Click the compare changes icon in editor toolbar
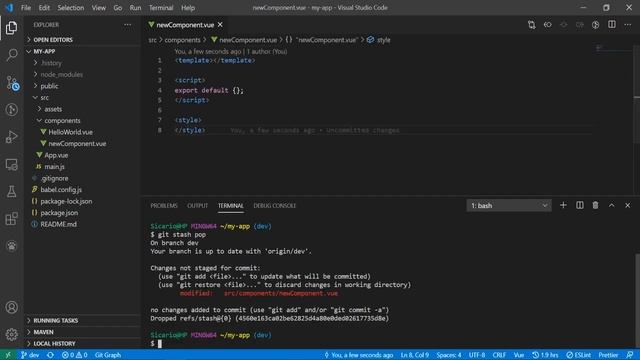 point(531,25)
